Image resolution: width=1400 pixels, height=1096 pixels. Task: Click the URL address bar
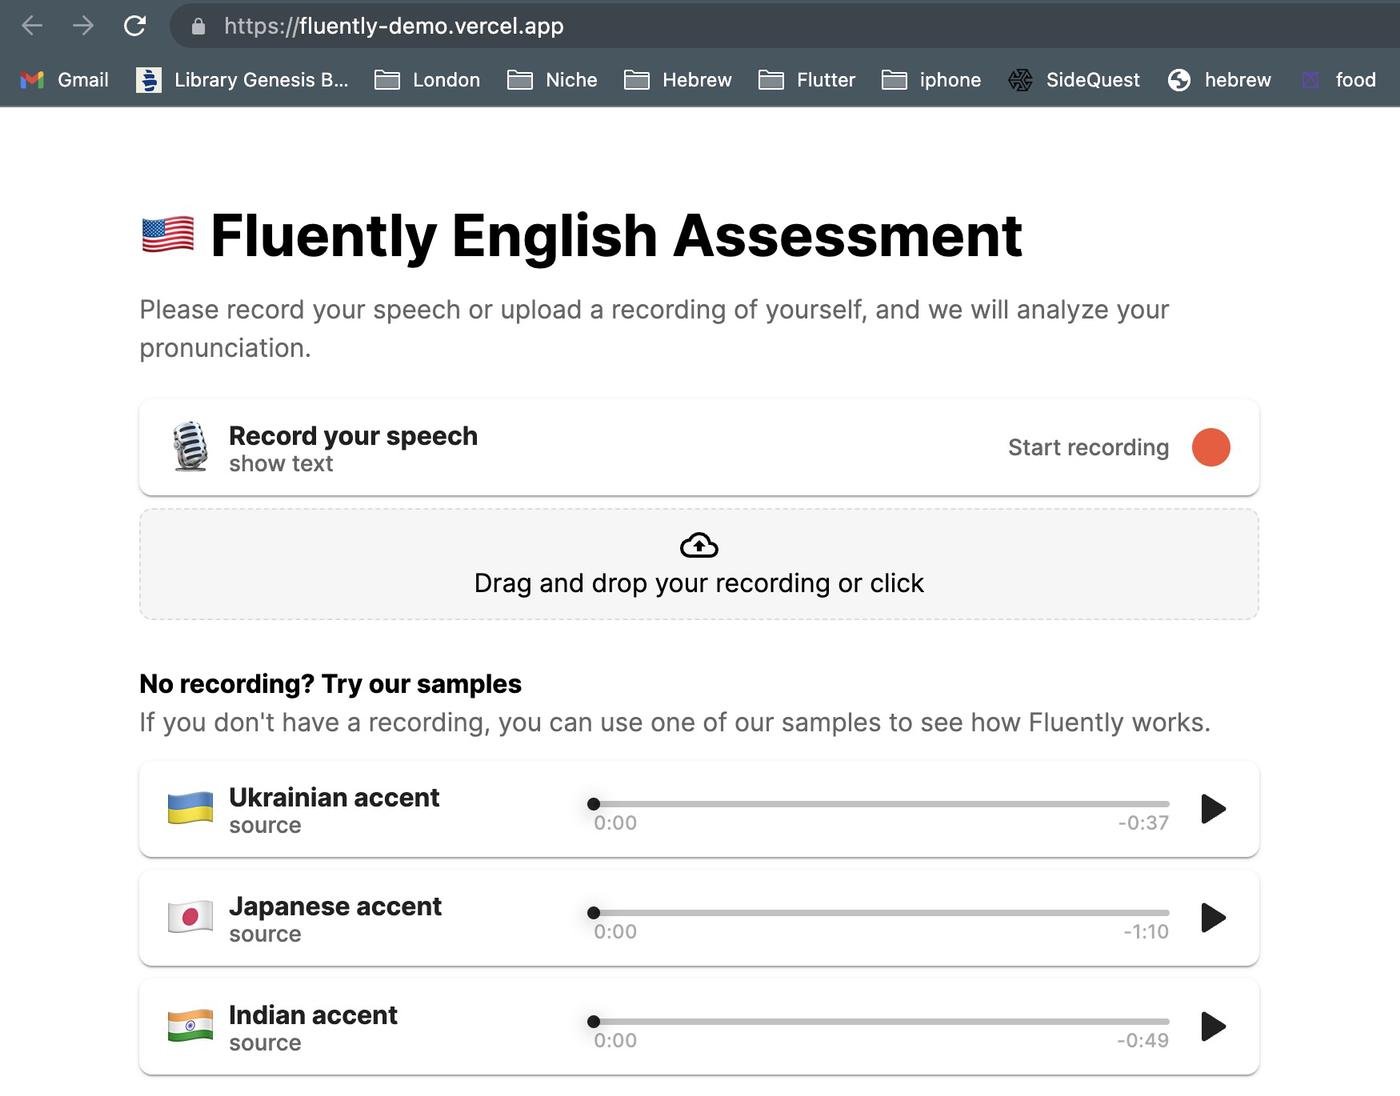pyautogui.click(x=700, y=26)
